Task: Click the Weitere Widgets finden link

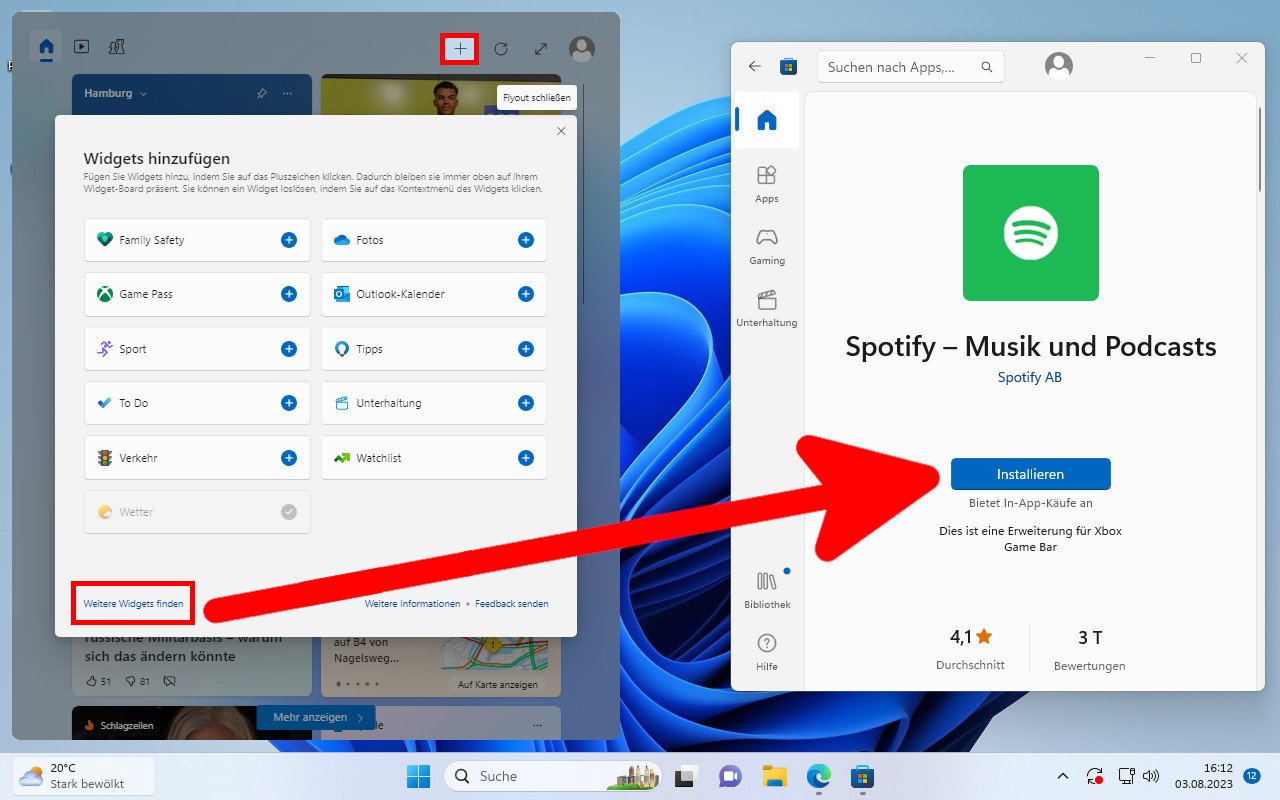Action: click(x=133, y=604)
